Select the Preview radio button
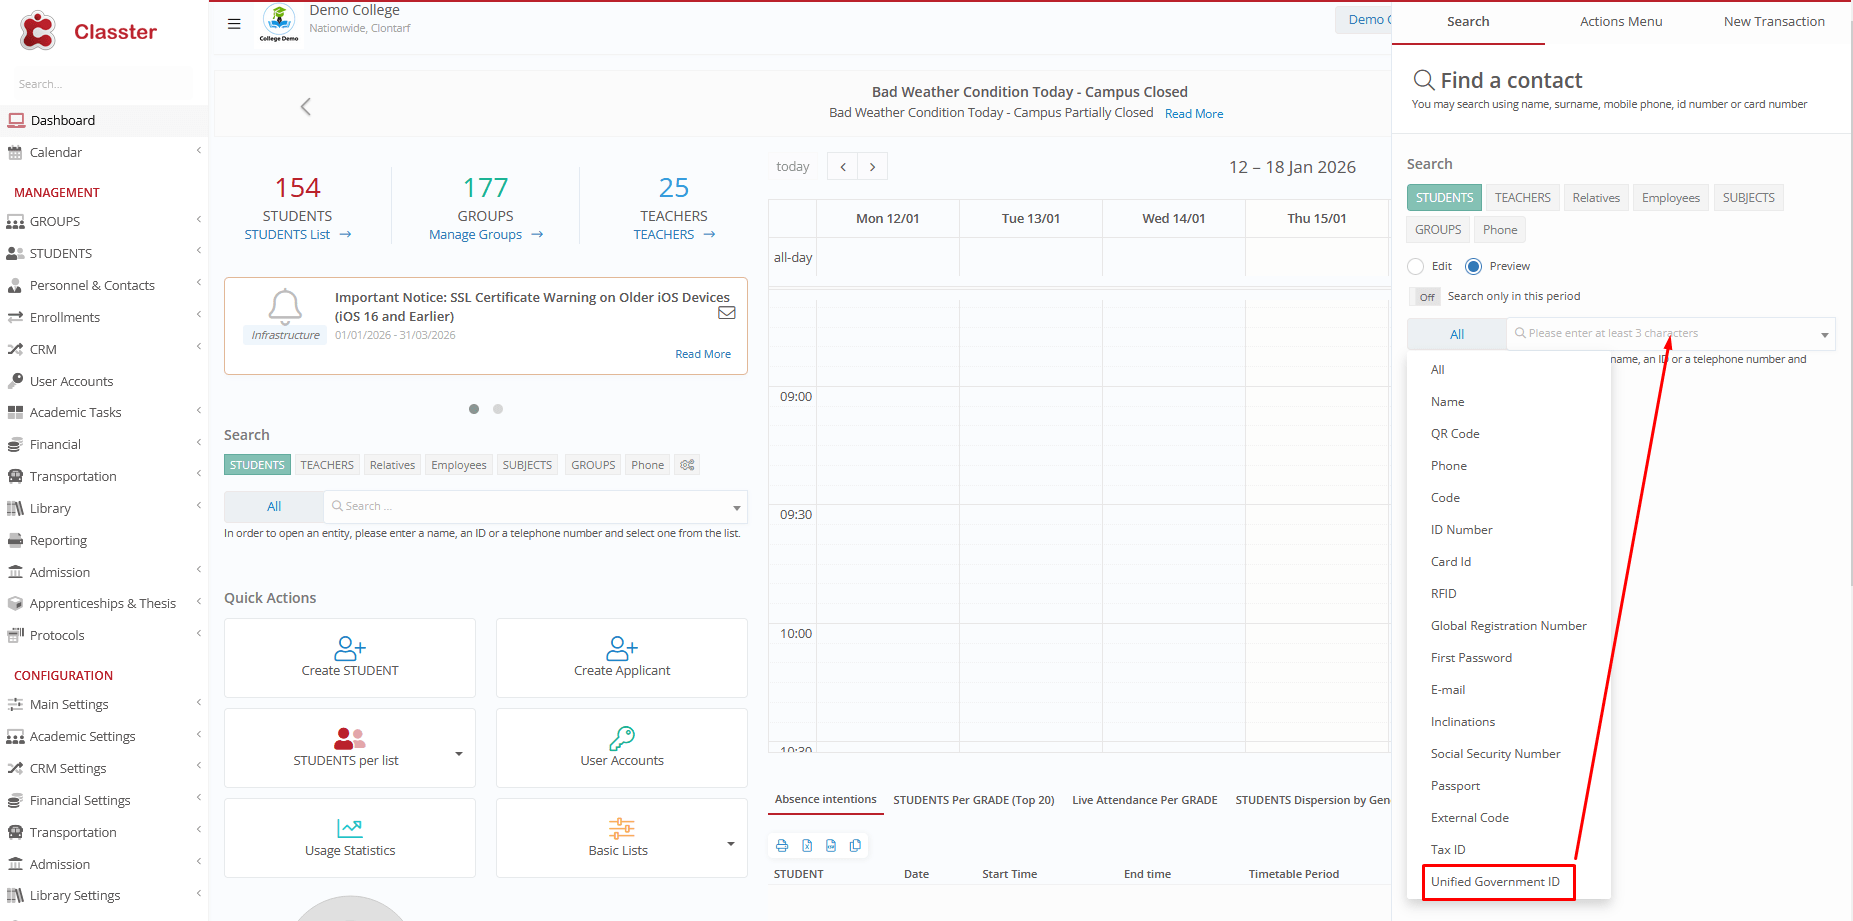Viewport: 1853px width, 921px height. click(x=1473, y=266)
